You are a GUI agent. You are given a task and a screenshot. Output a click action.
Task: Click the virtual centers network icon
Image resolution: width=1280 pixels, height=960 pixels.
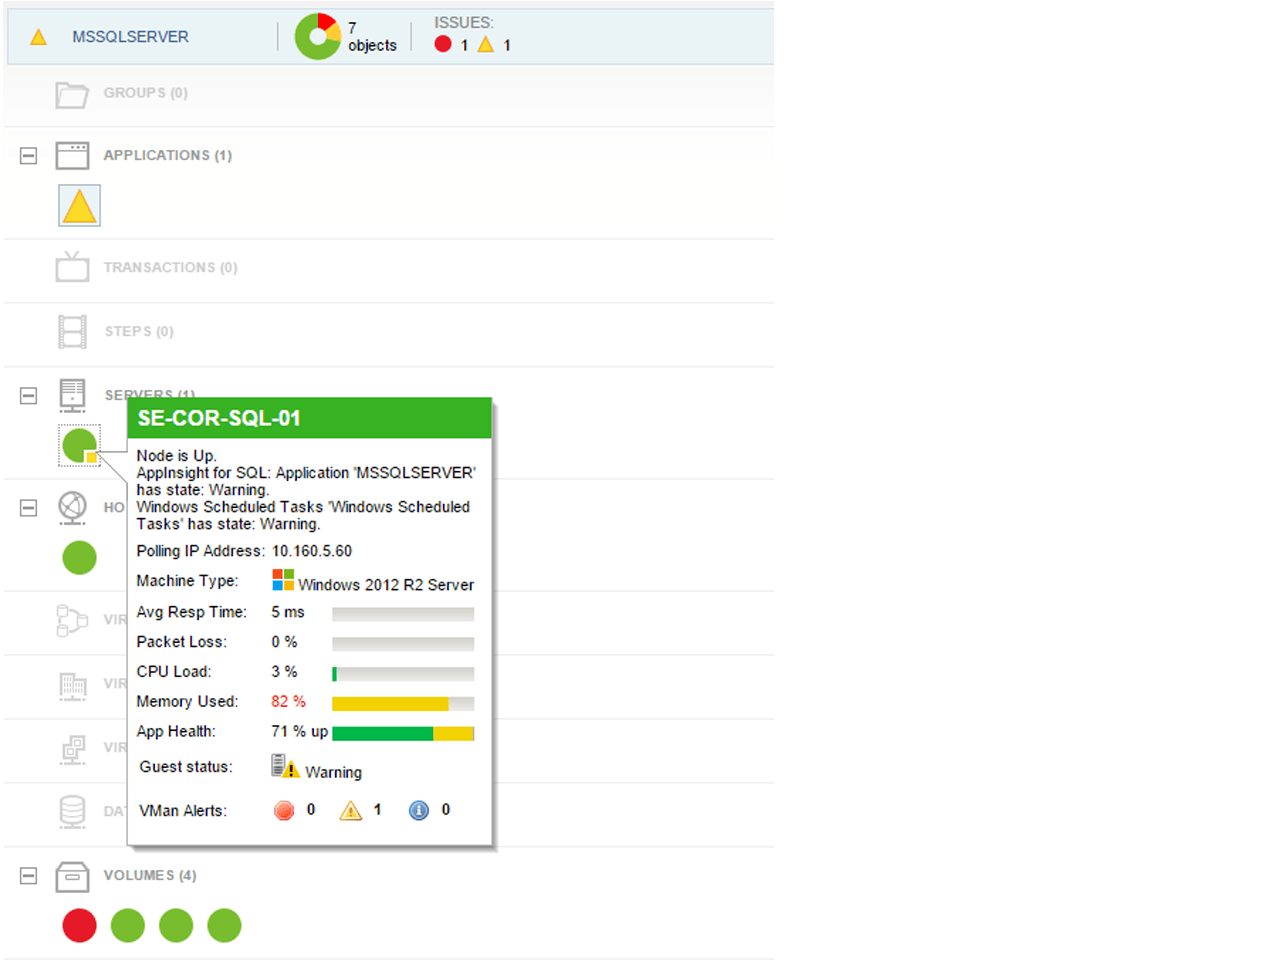[x=72, y=749]
